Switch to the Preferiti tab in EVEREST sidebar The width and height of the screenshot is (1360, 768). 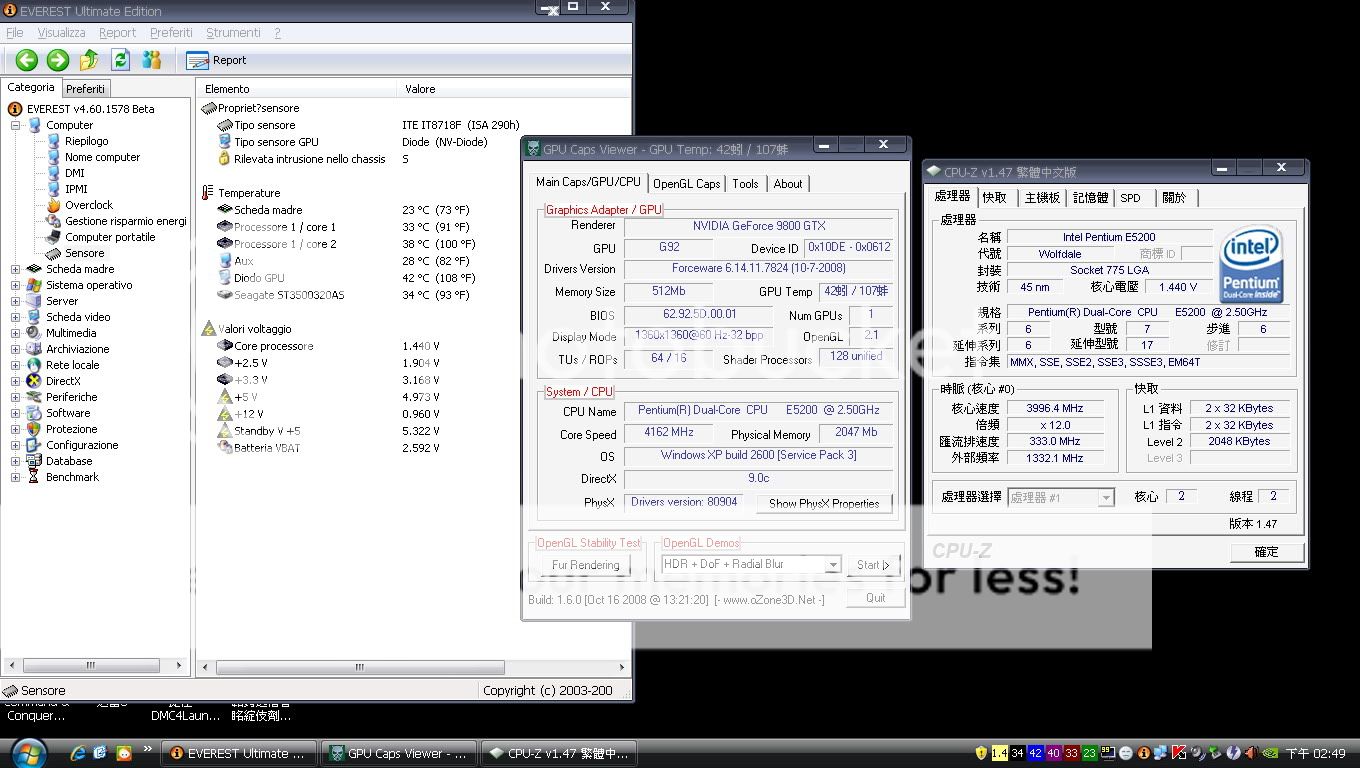86,89
